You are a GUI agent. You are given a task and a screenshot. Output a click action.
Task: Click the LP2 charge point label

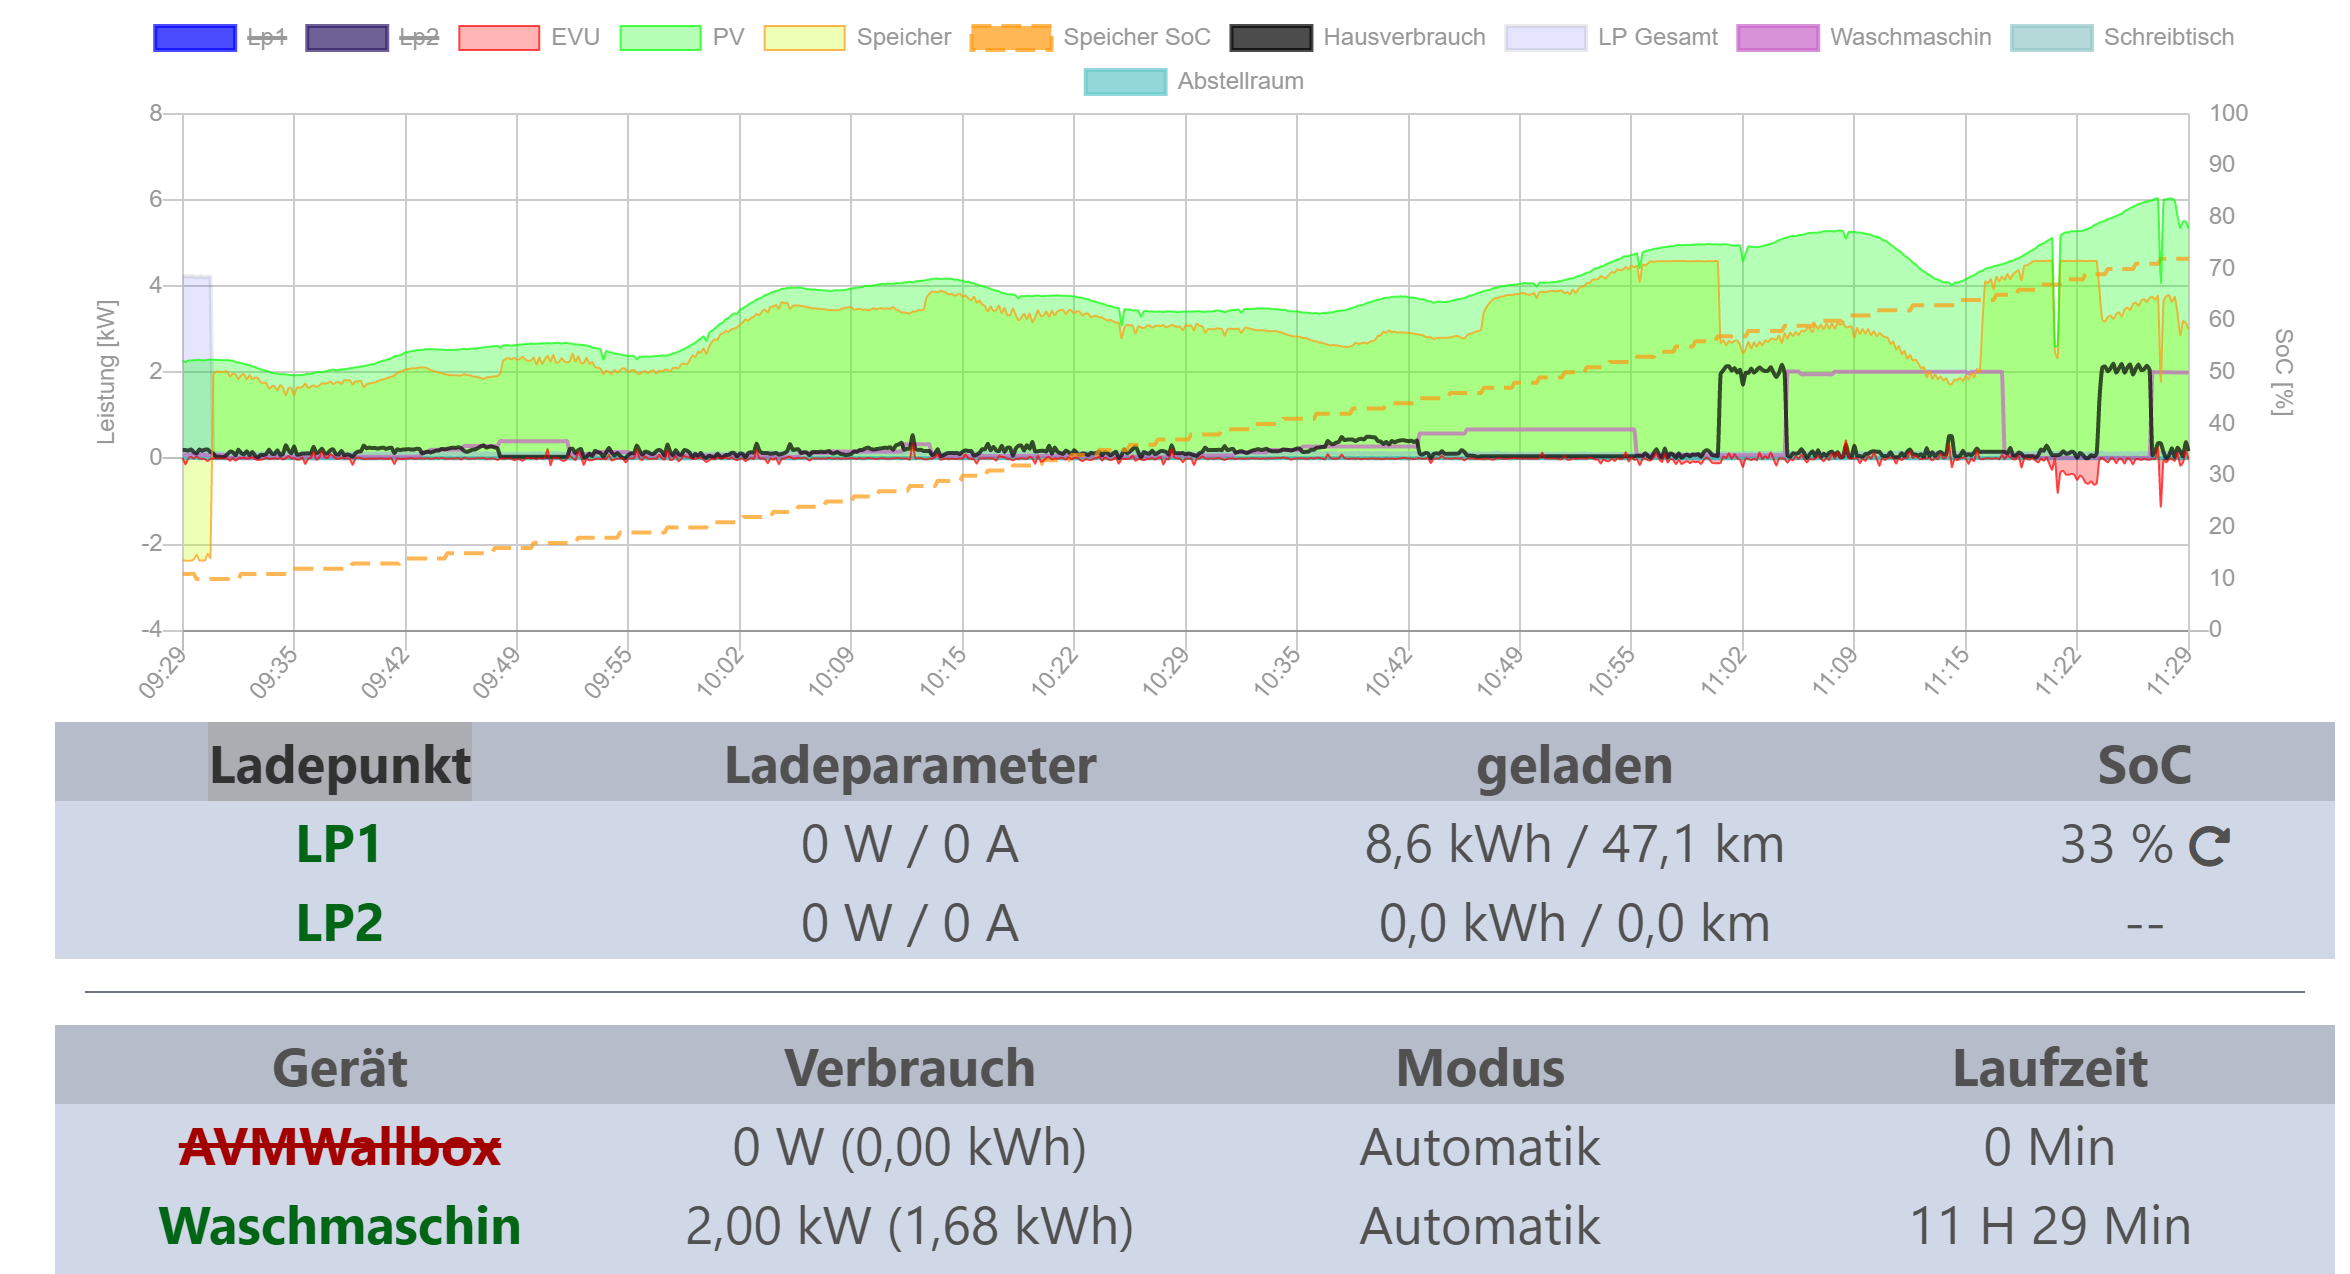click(x=339, y=923)
